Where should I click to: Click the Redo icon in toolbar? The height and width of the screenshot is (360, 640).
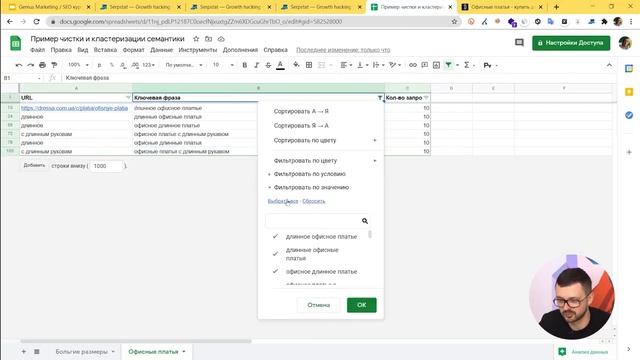pyautogui.click(x=31, y=65)
